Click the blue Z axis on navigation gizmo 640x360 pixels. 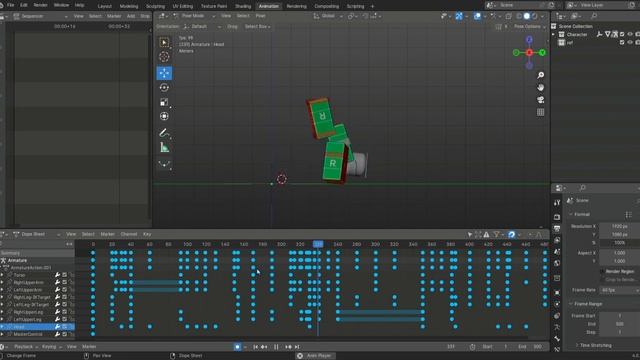529,40
